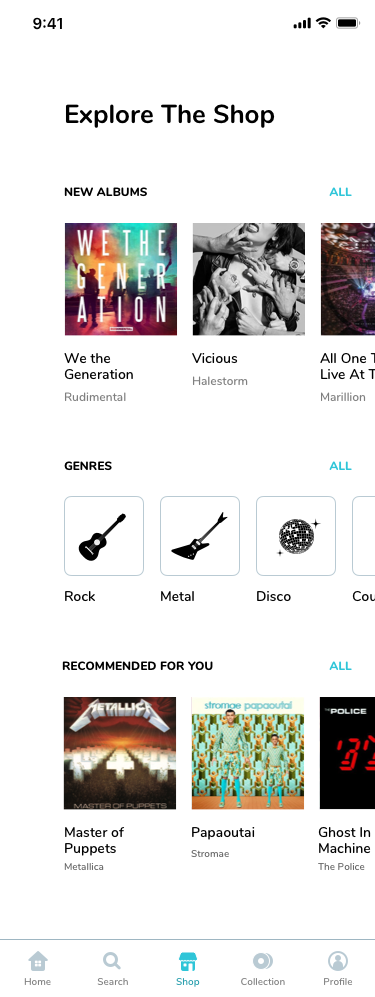Image resolution: width=375 pixels, height=997 pixels.
Task: Tap the Metallica artist name
Action: 84,867
